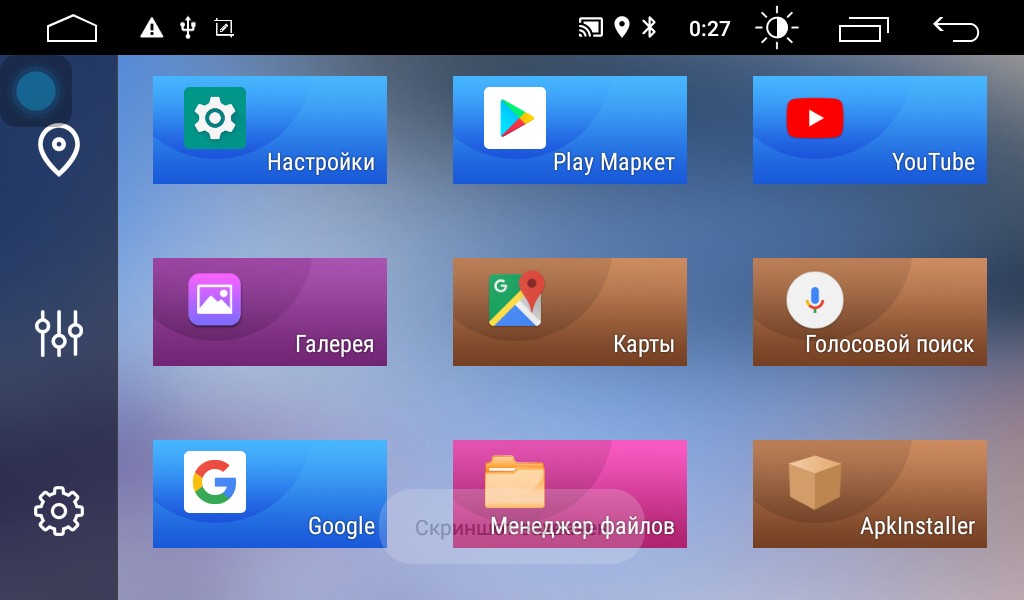Start Голосовой поиск voice search
The width and height of the screenshot is (1024, 600).
pyautogui.click(x=870, y=312)
